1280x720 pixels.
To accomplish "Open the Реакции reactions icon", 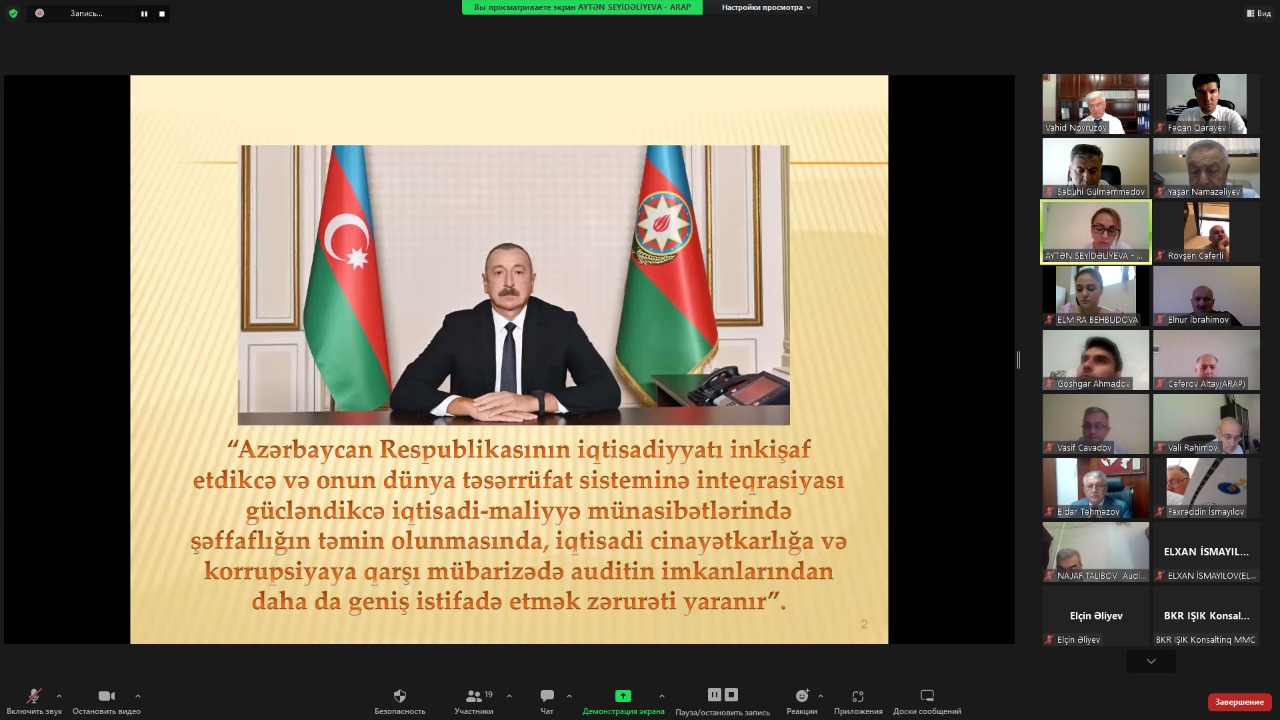I will click(801, 696).
